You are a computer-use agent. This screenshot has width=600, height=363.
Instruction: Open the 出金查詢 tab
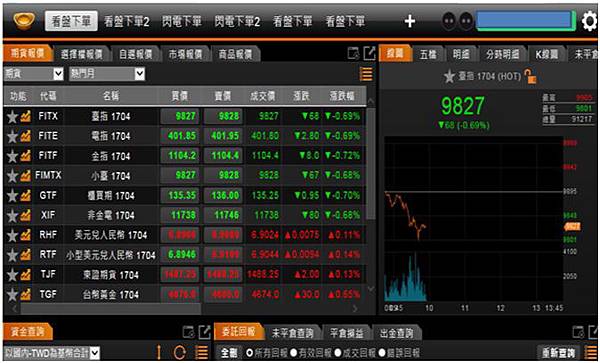coord(396,333)
